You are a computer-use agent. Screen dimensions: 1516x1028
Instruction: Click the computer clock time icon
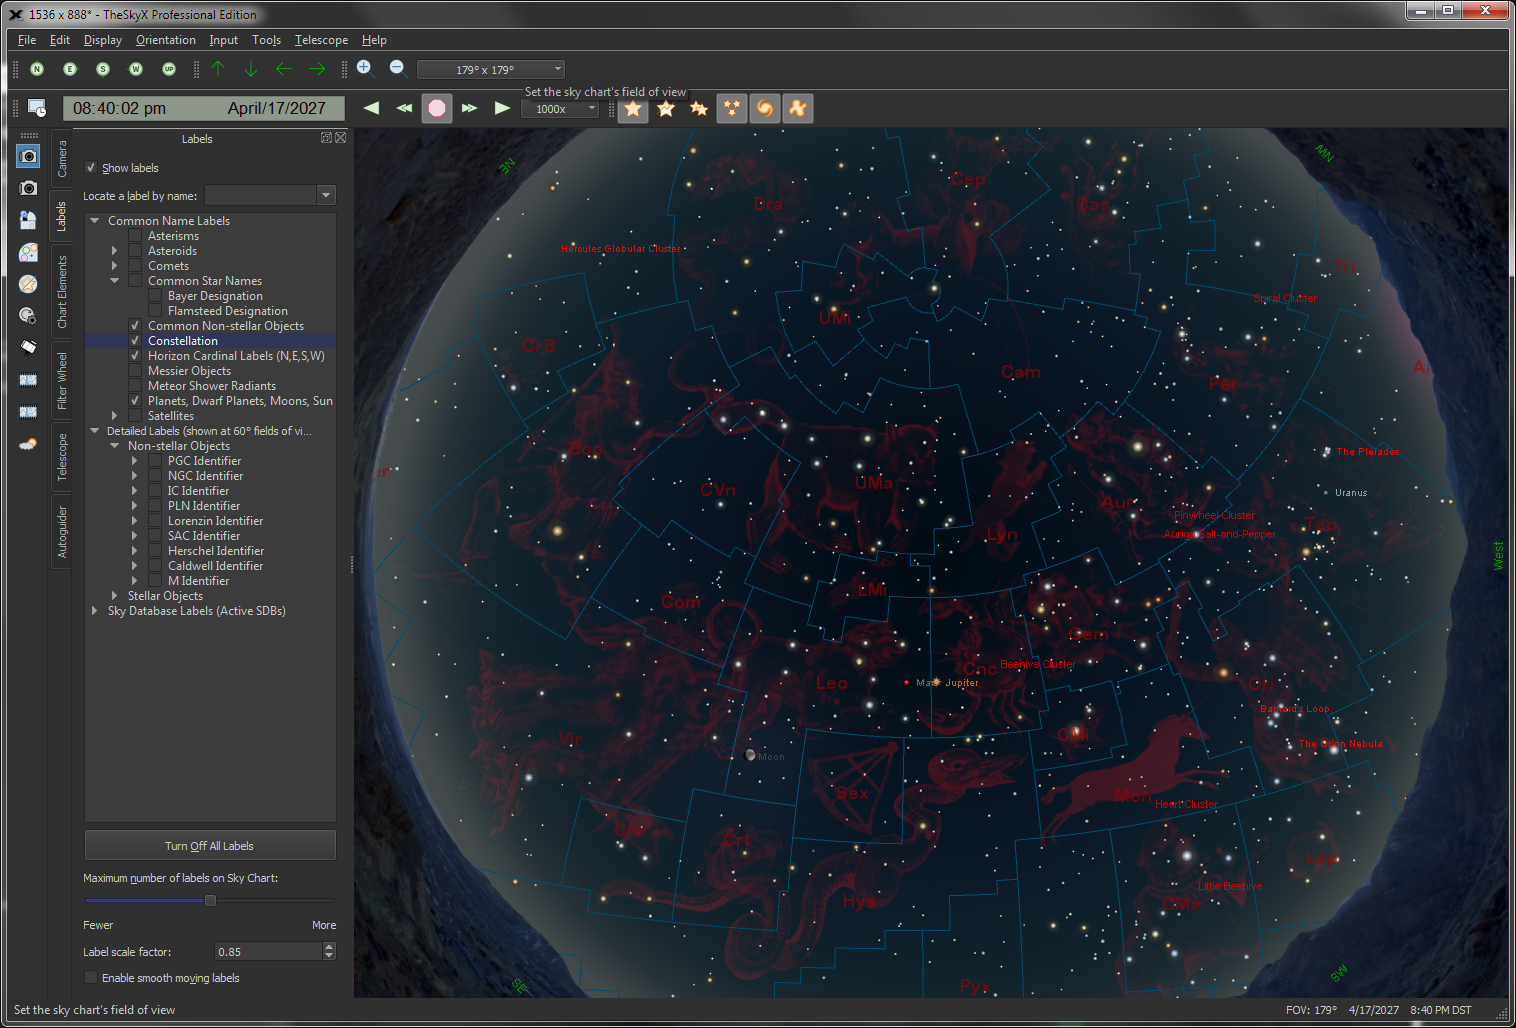[37, 108]
